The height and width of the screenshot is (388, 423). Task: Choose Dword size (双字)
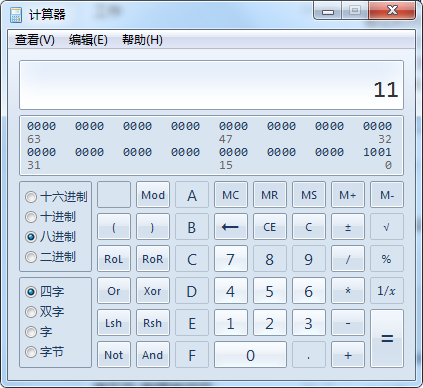click(x=45, y=312)
